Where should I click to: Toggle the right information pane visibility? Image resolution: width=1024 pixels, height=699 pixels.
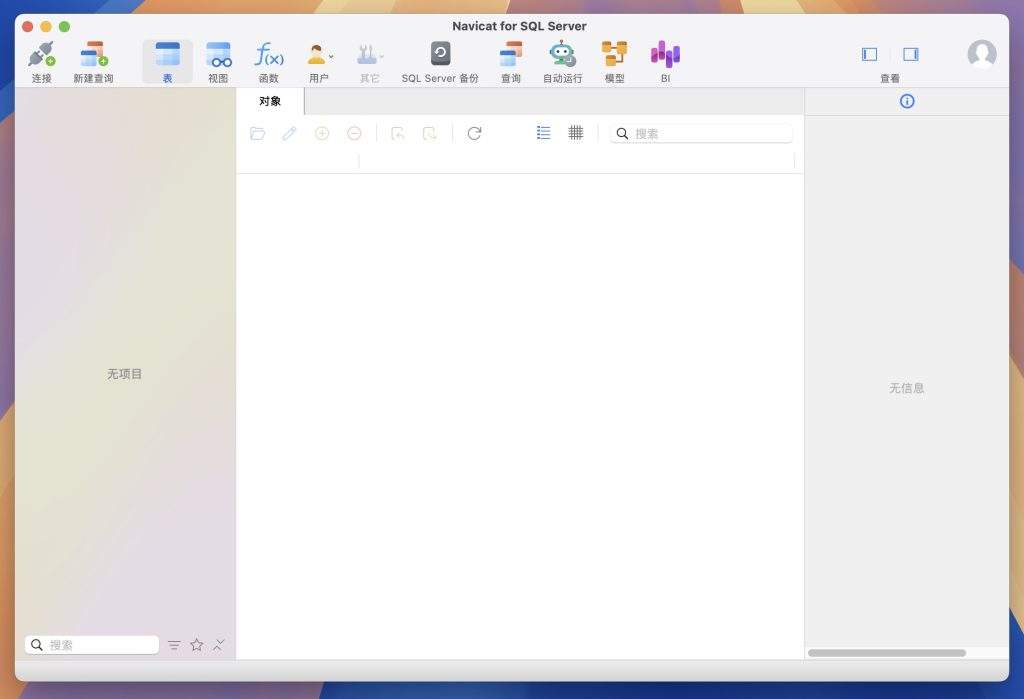click(910, 55)
